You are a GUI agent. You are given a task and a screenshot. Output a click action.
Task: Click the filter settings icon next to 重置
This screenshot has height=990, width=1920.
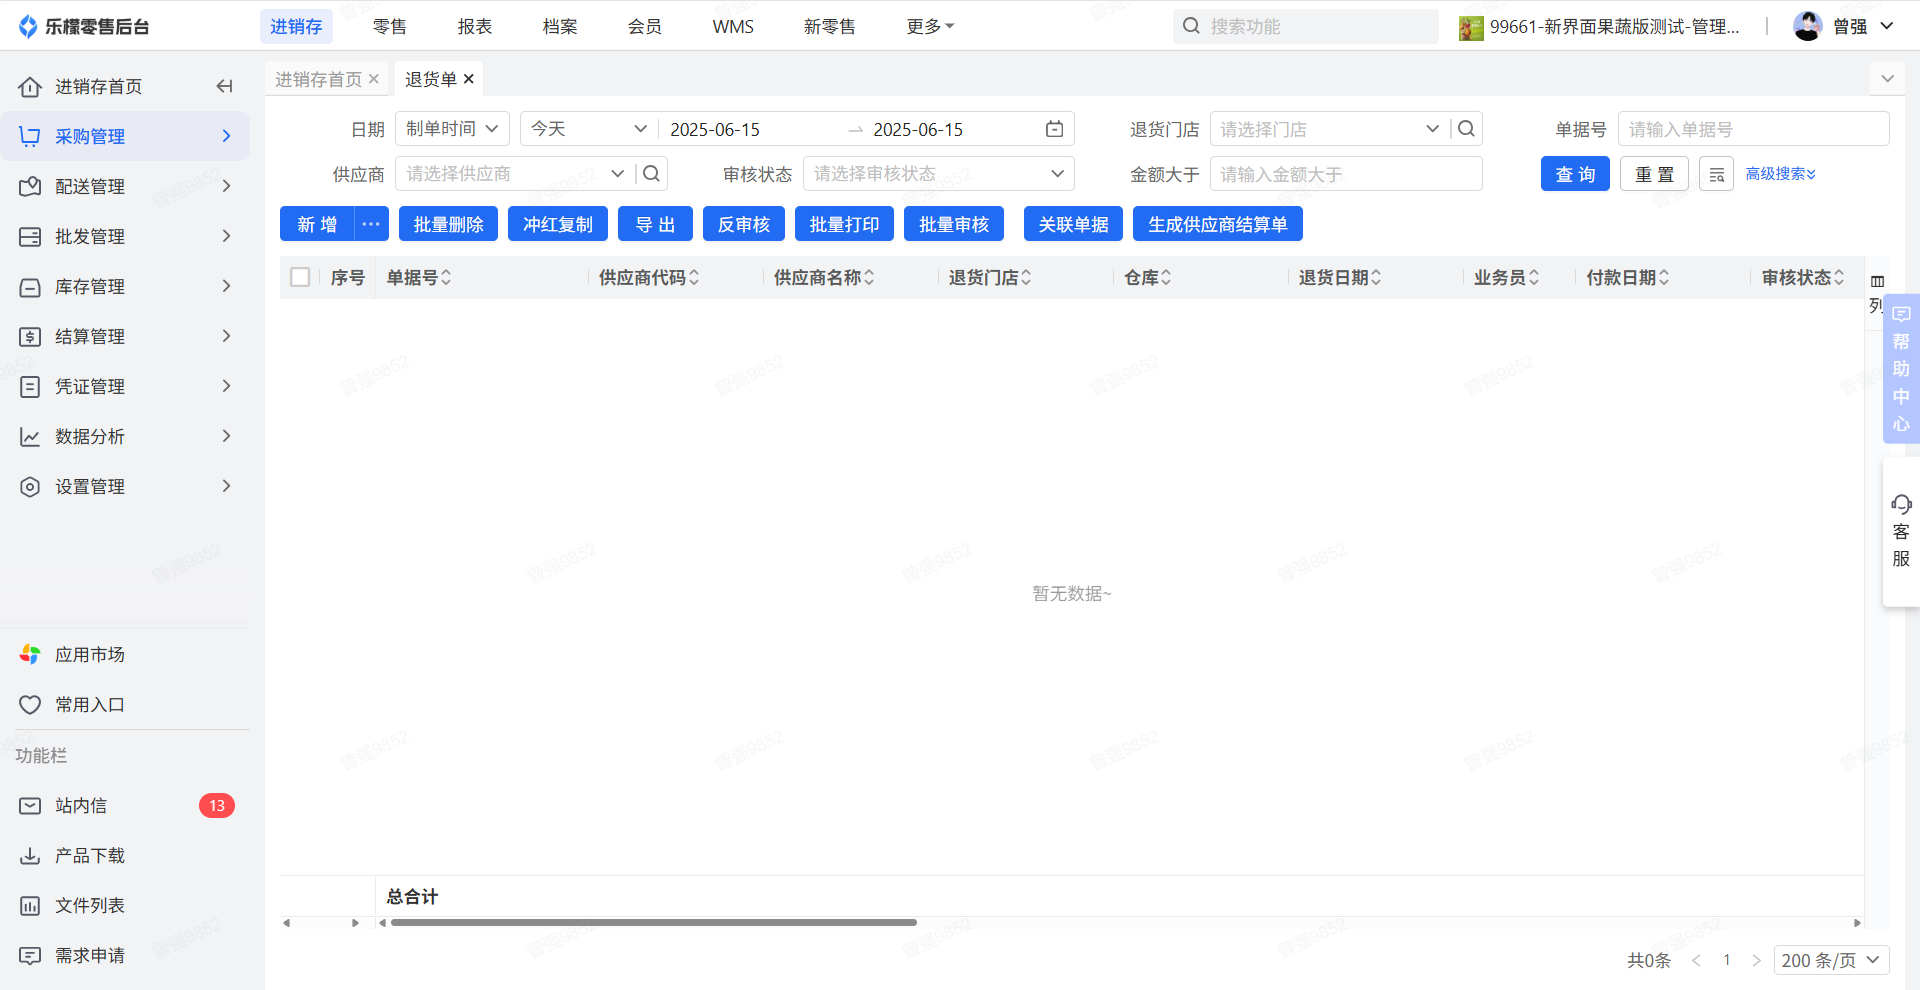pos(1716,174)
